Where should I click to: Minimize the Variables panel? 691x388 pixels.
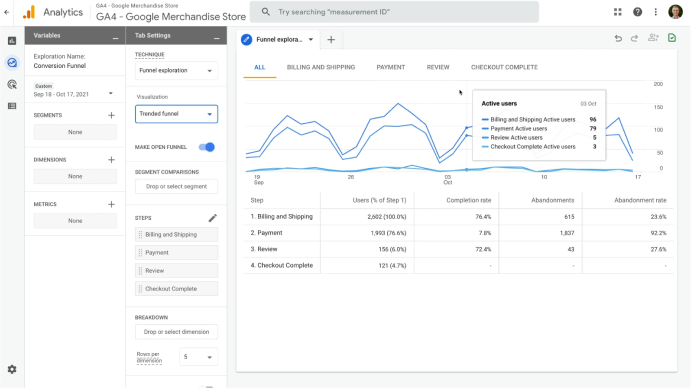(115, 38)
